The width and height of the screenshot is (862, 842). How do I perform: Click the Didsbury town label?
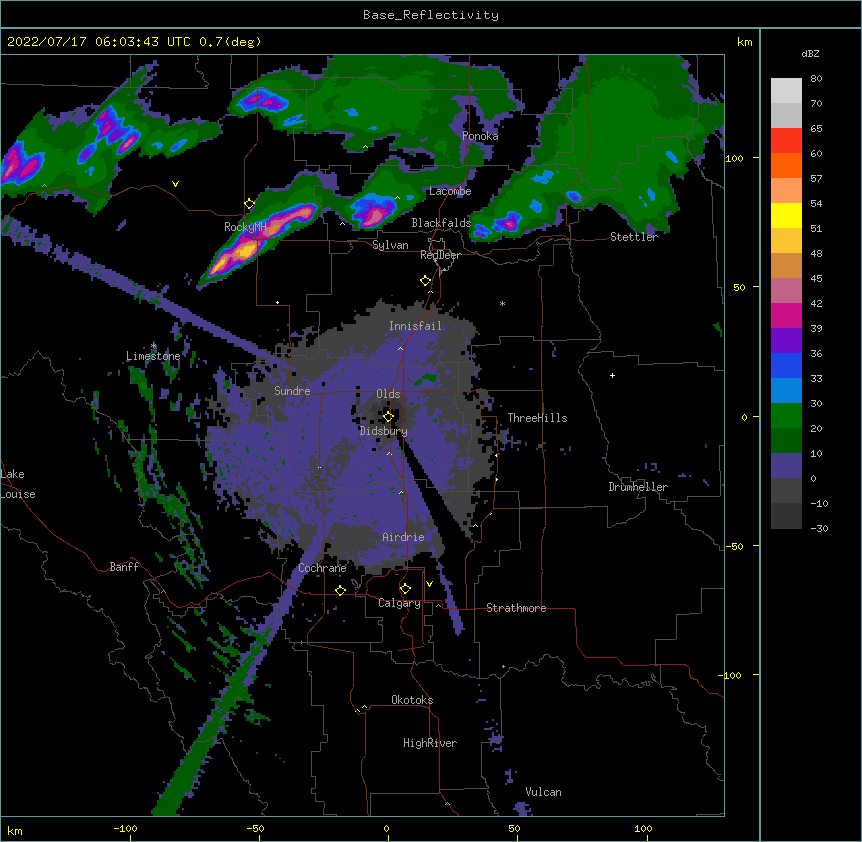(x=384, y=431)
